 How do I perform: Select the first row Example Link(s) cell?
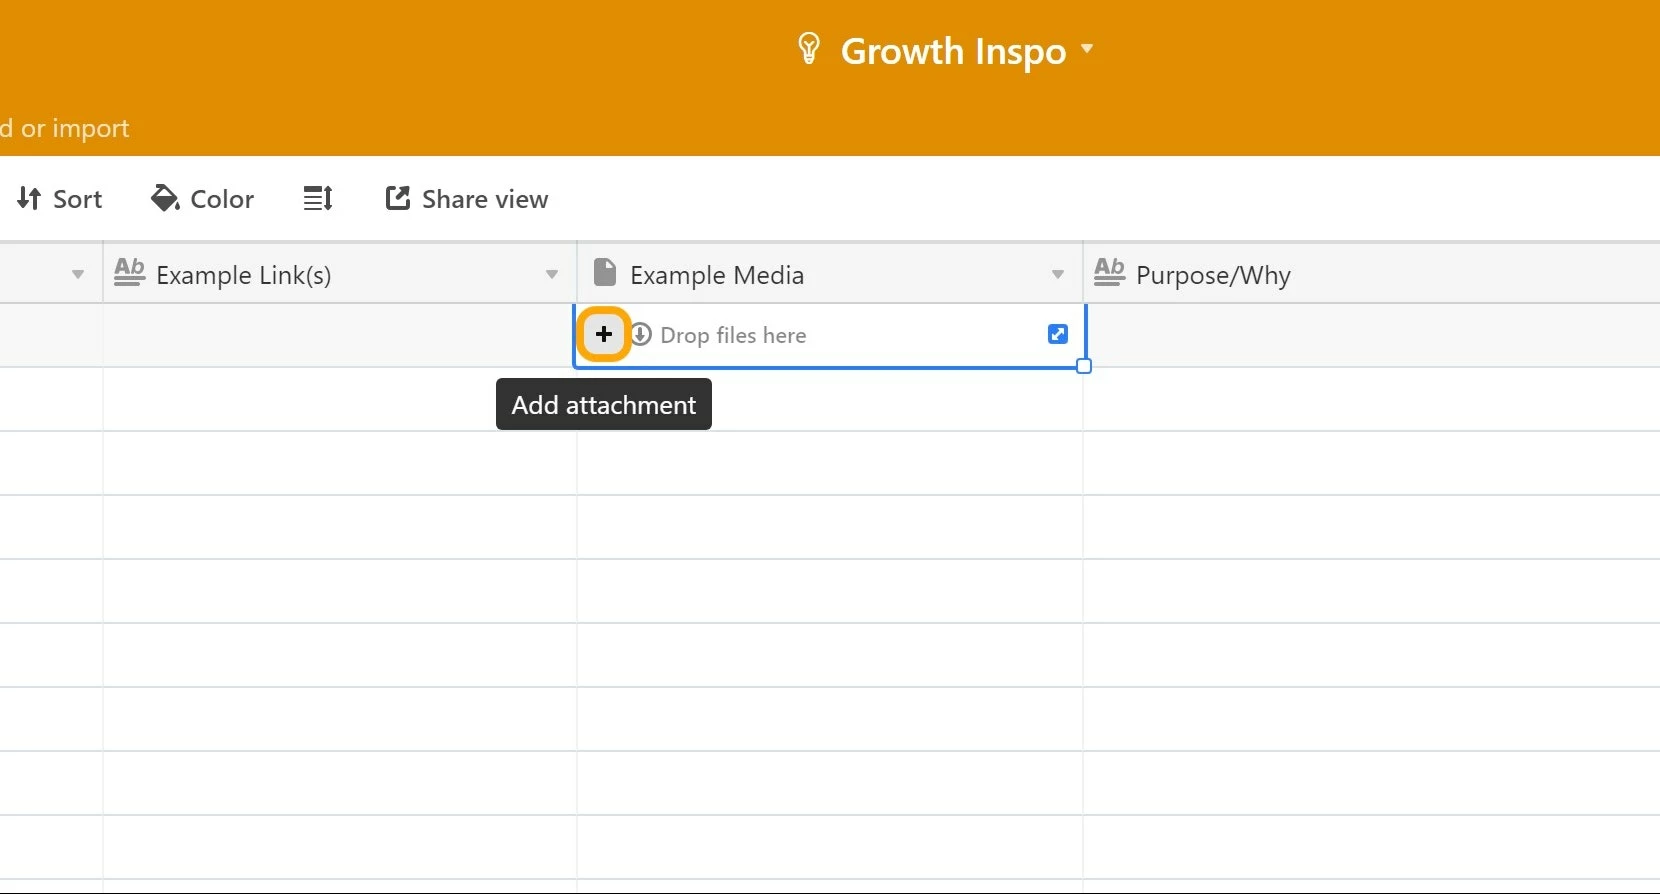(x=340, y=335)
